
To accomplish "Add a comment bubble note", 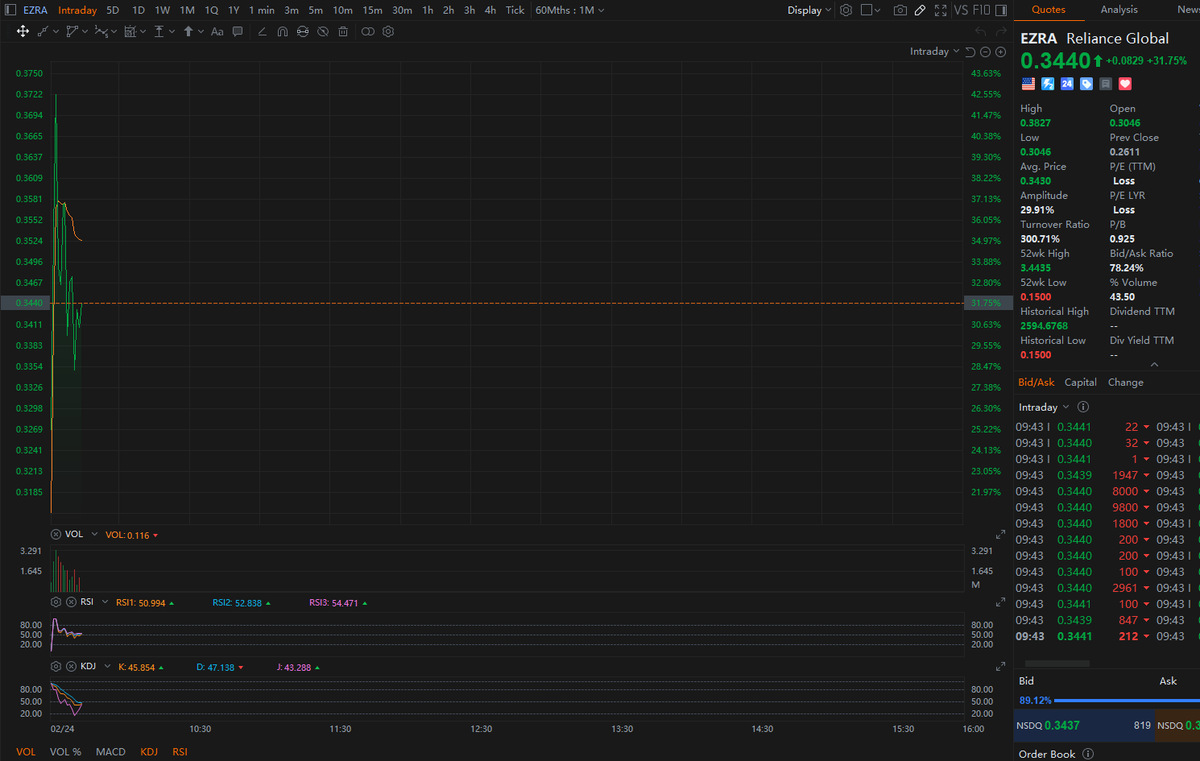I will coord(237,32).
